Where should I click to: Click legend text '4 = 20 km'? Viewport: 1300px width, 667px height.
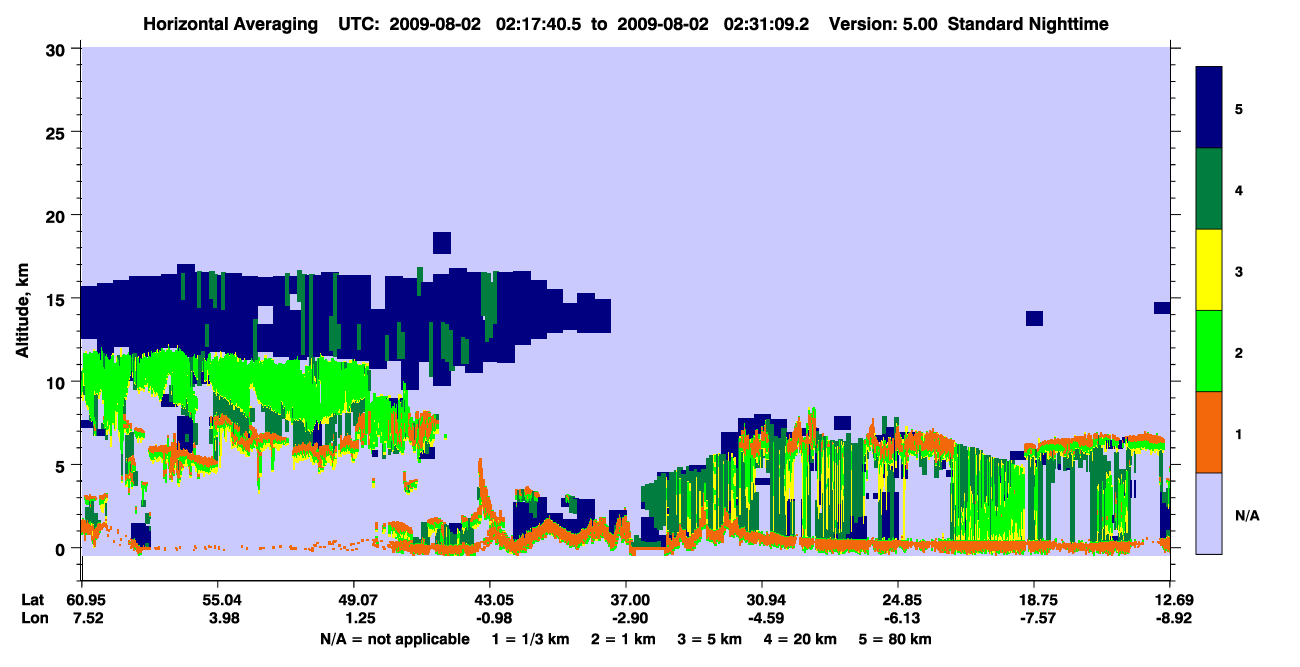pos(800,639)
